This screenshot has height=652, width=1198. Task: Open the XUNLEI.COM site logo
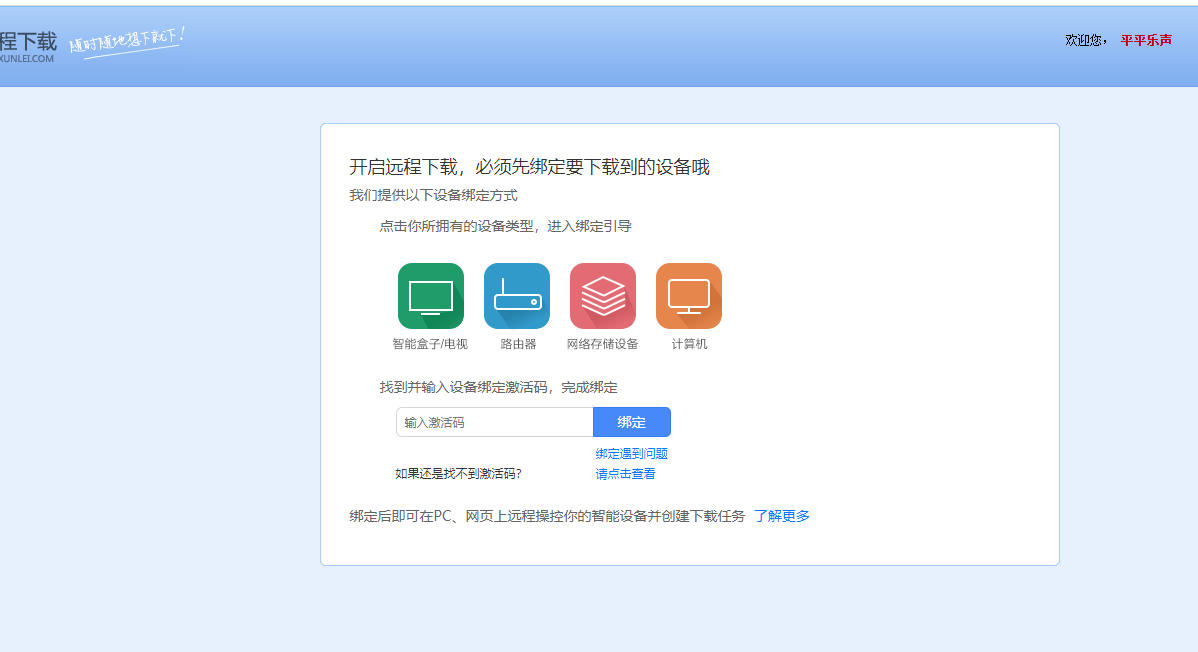pos(27,58)
